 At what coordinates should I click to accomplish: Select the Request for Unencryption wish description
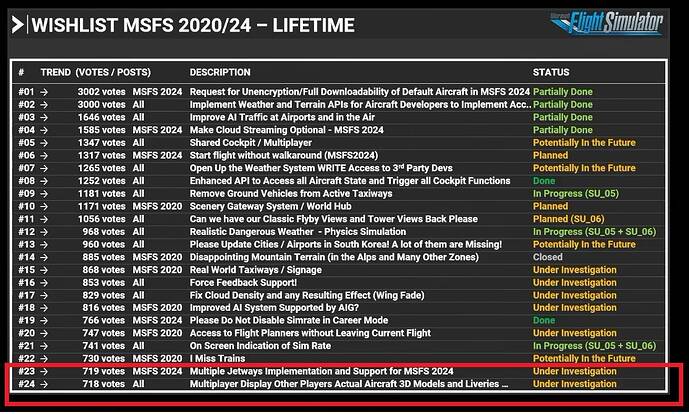359,92
